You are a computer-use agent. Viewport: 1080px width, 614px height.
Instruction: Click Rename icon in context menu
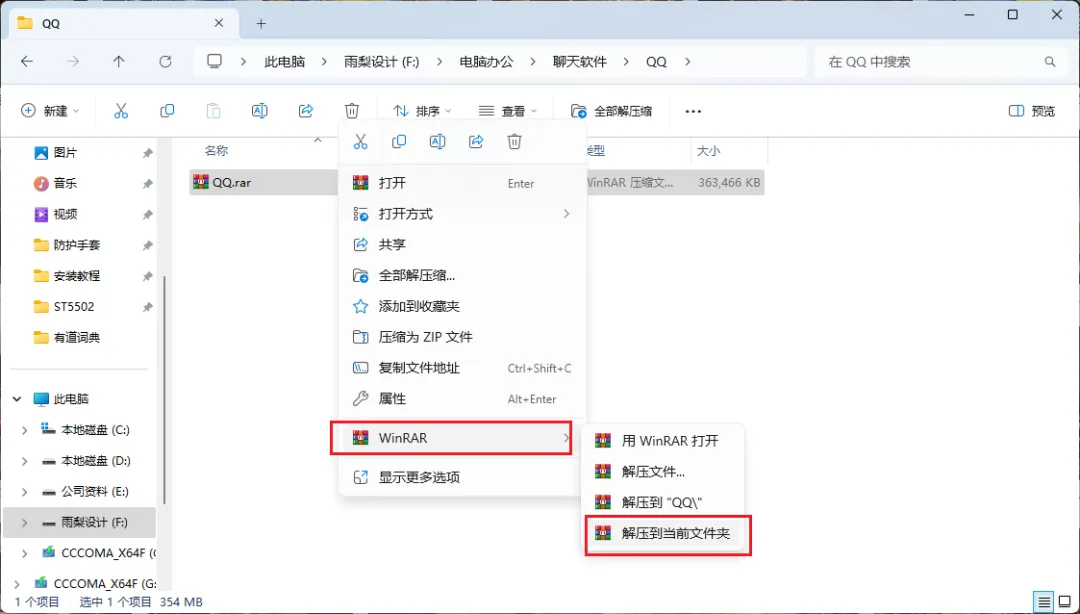tap(437, 141)
